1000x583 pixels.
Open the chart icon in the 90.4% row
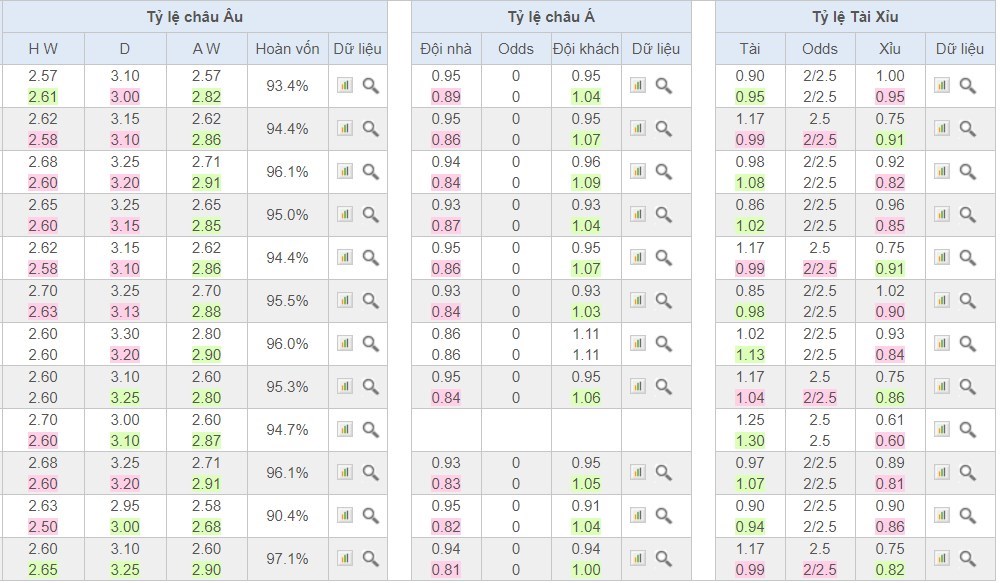click(345, 516)
